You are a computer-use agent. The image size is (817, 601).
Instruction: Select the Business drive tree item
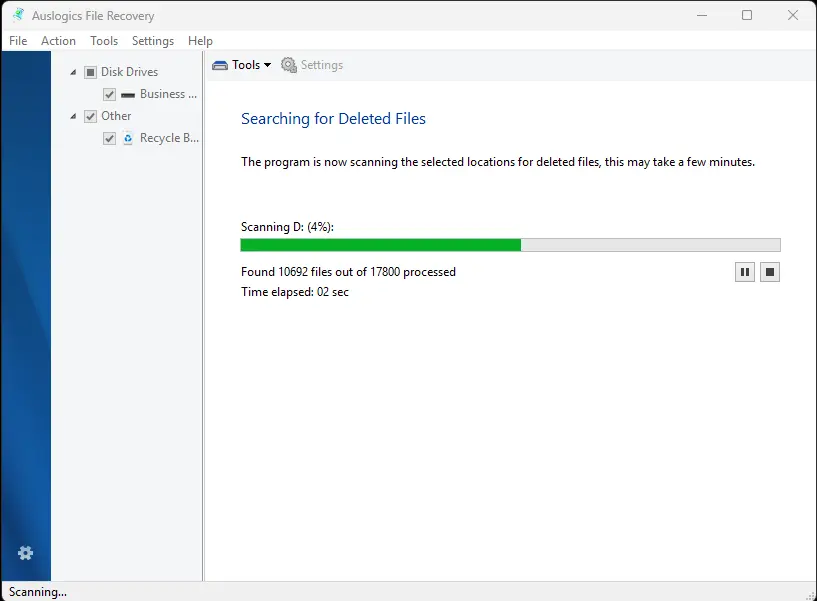tap(168, 94)
